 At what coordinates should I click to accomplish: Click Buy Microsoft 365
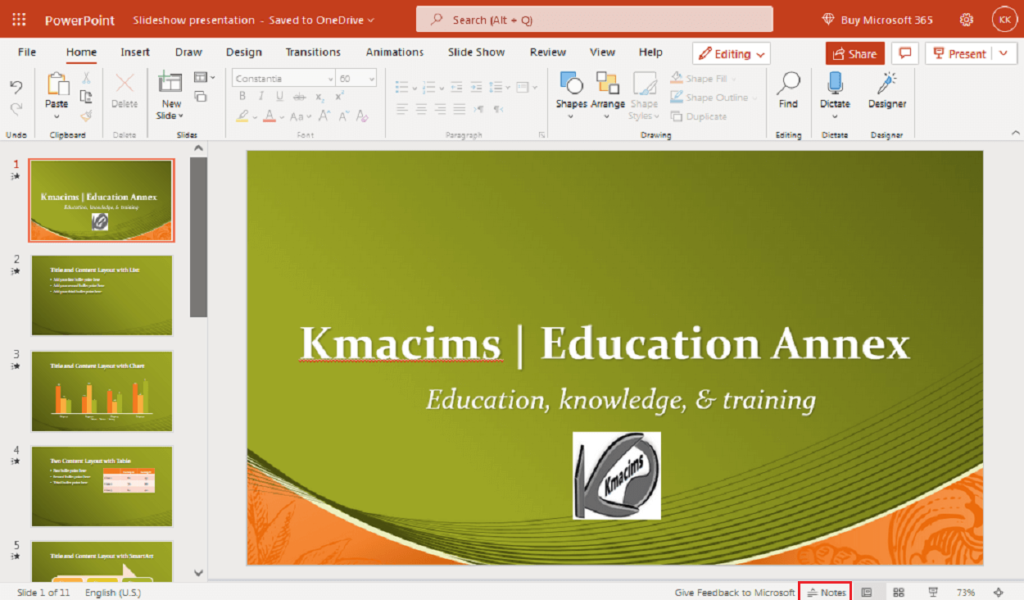876,20
